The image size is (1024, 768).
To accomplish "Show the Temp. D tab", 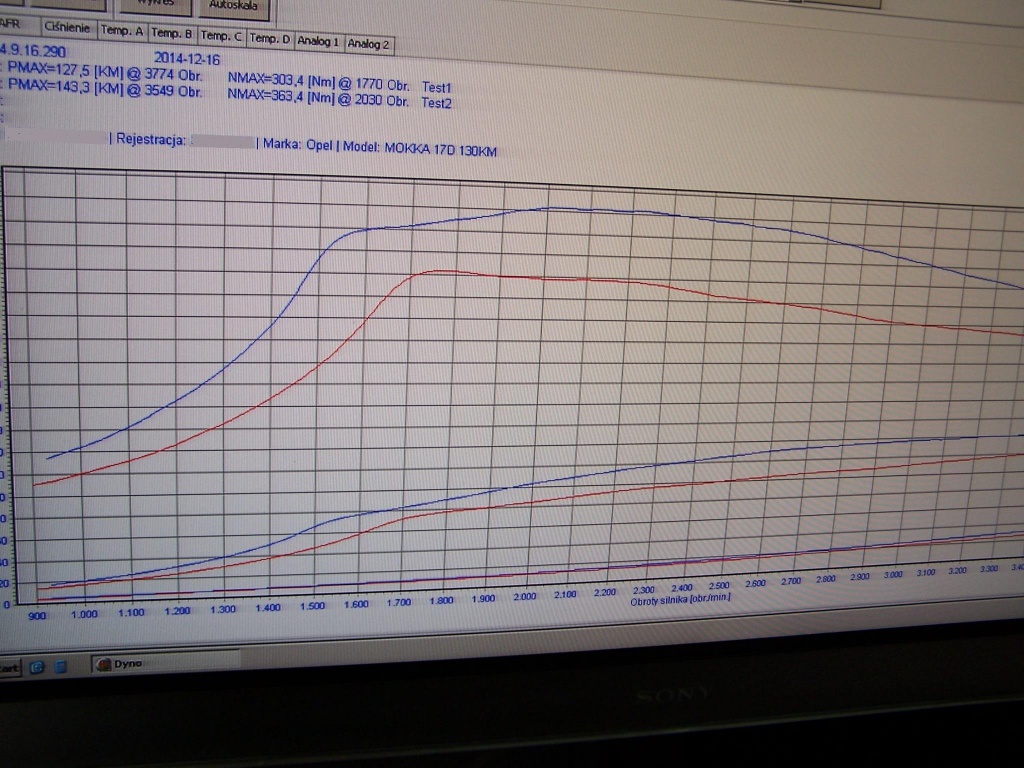I will coord(269,39).
